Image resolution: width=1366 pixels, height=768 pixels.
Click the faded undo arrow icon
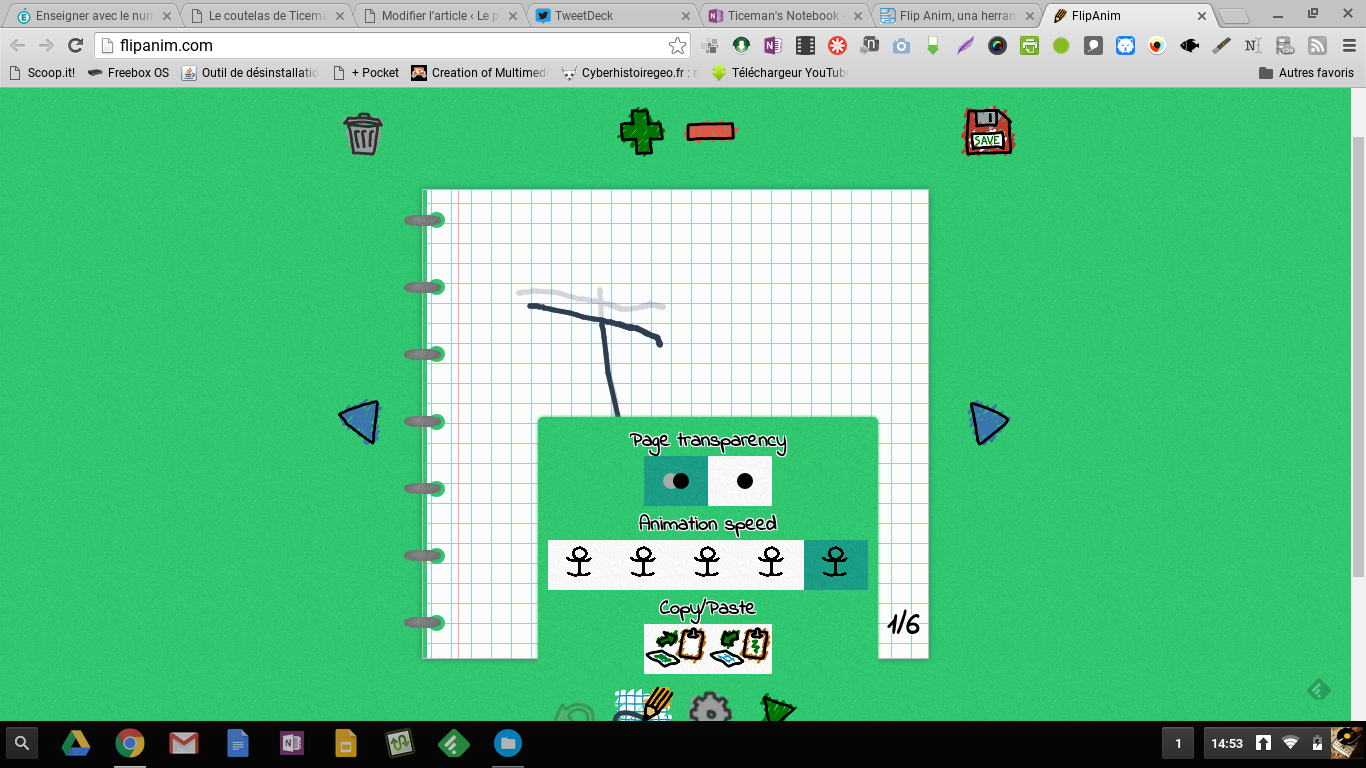click(574, 712)
